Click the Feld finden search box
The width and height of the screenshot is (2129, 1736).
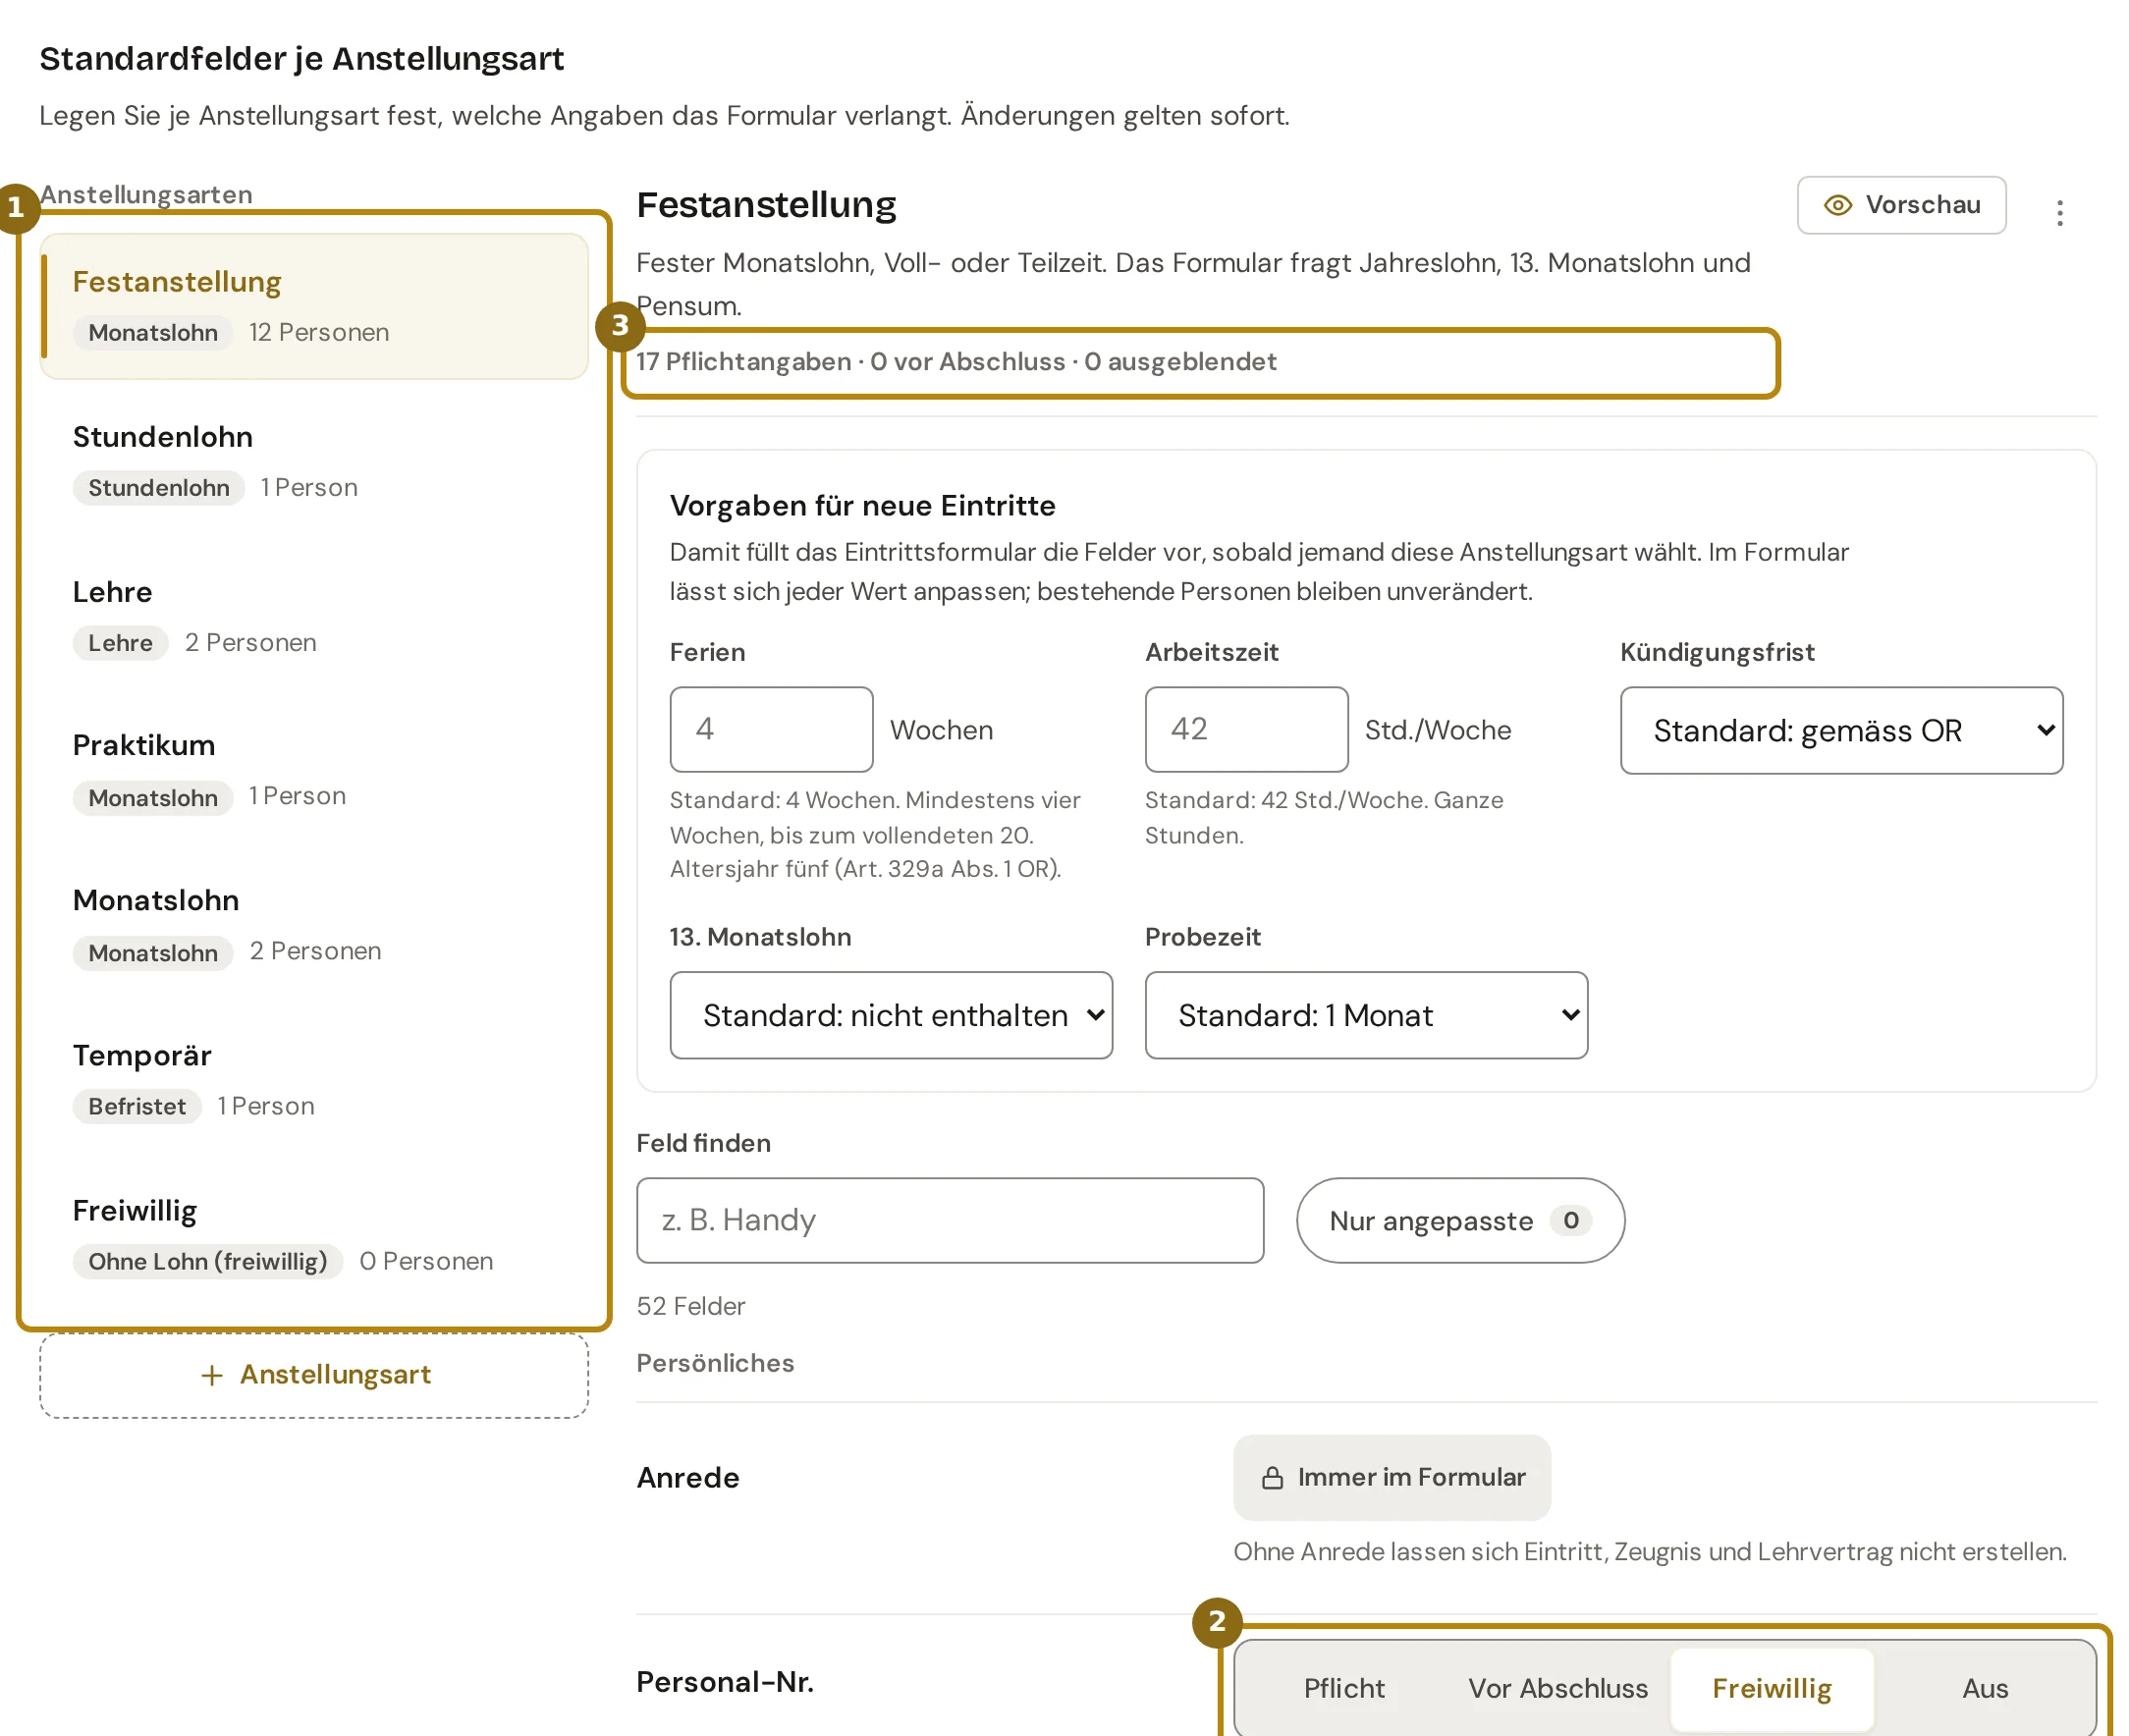click(949, 1220)
